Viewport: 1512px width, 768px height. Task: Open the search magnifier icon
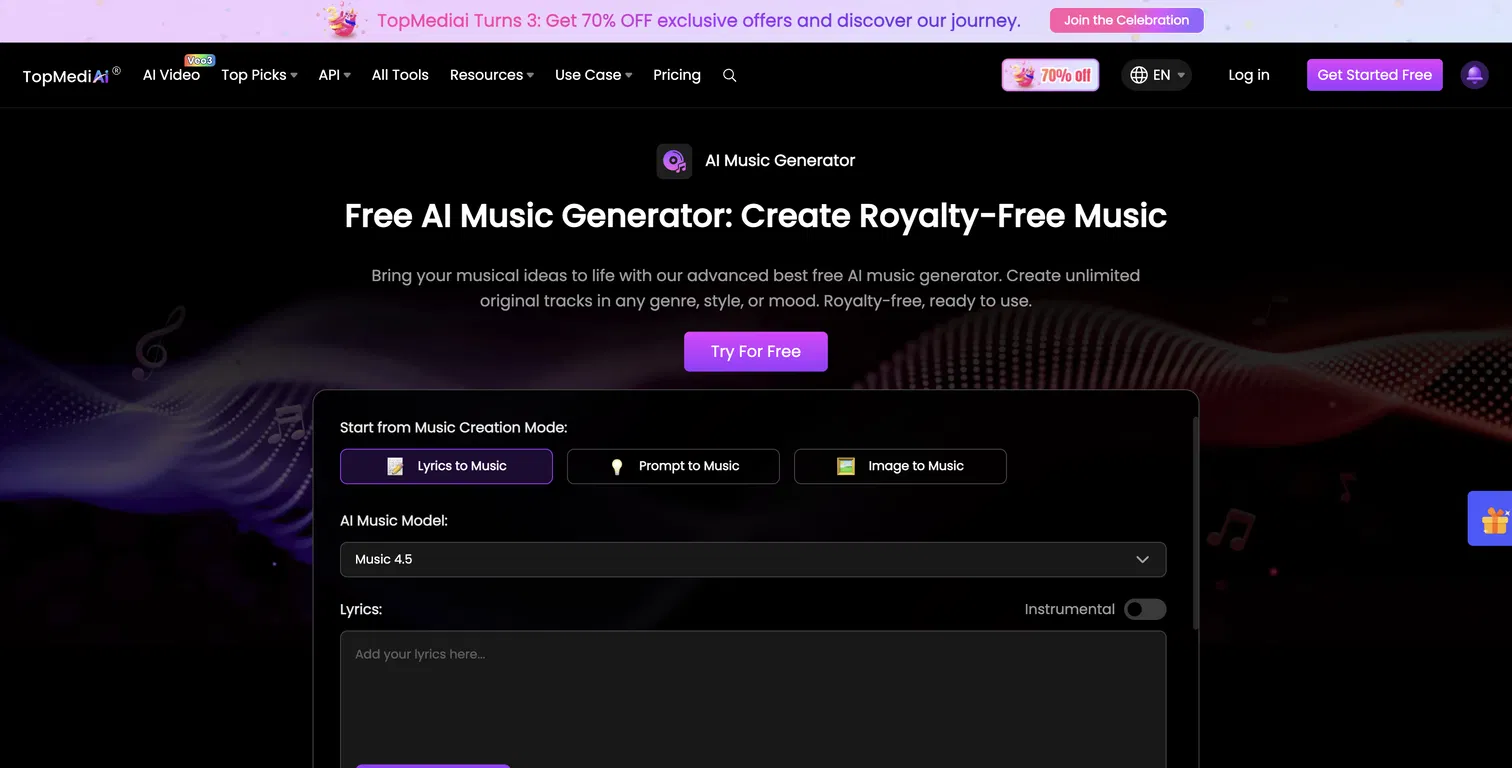click(x=730, y=76)
